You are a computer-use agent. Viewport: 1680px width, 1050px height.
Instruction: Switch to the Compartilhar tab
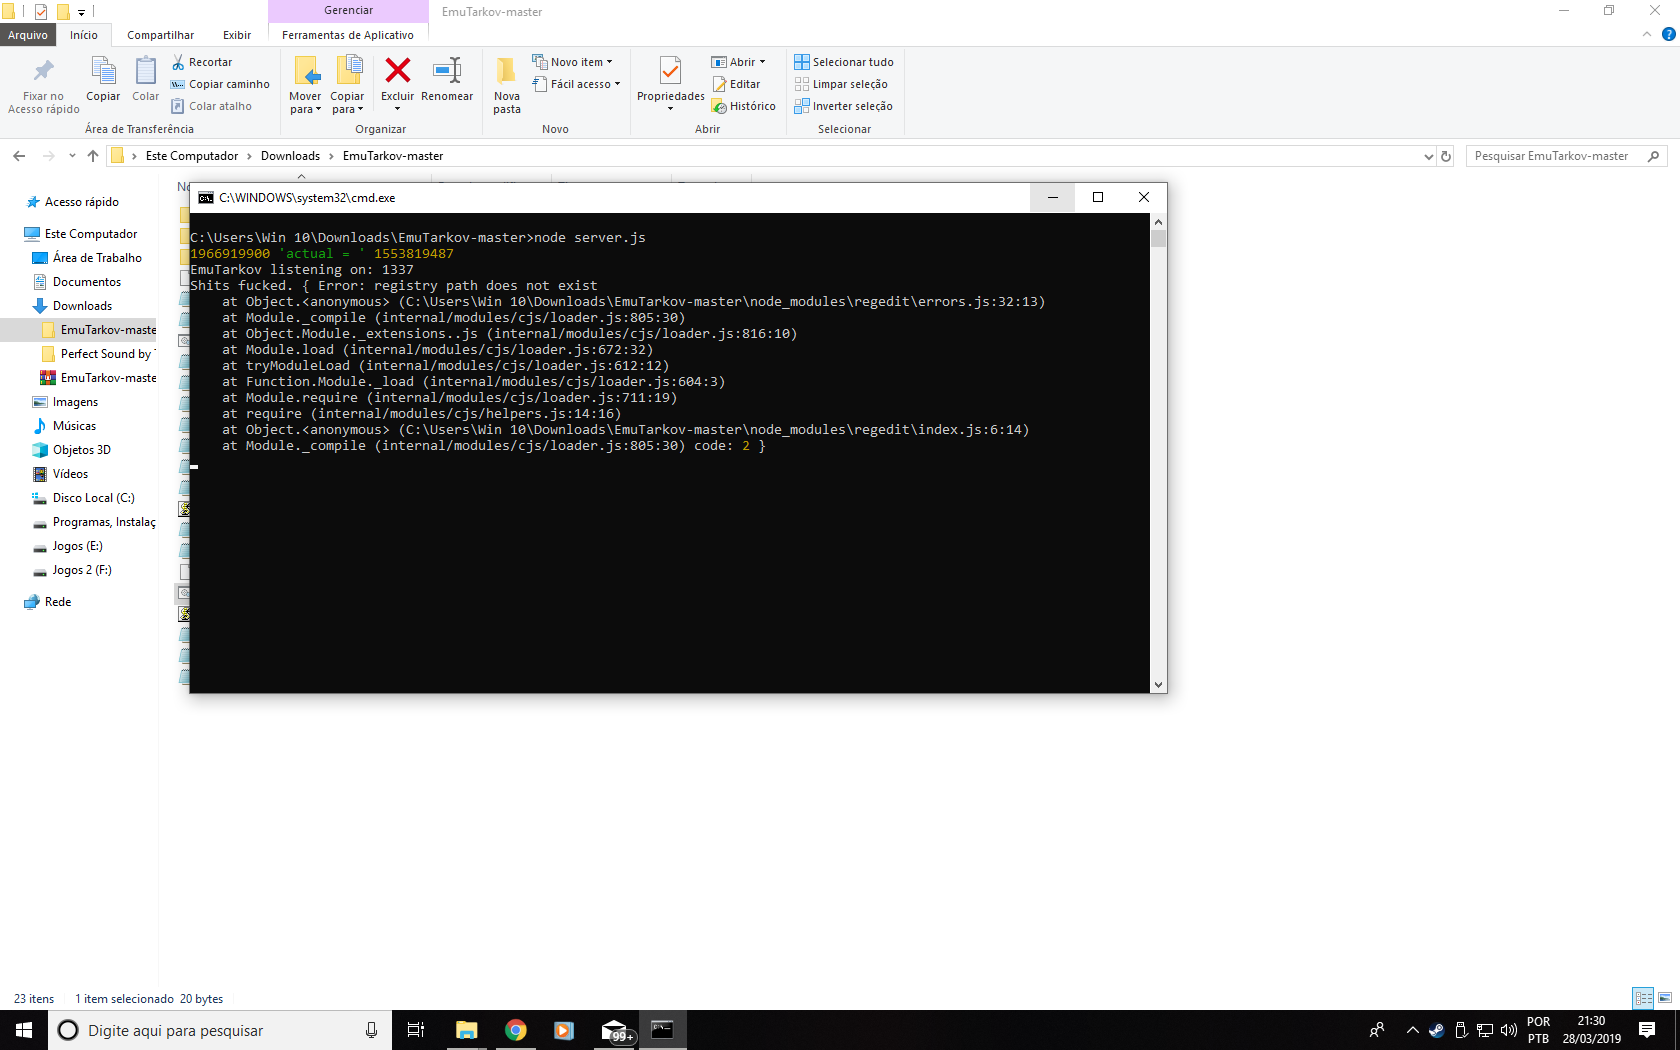(x=160, y=35)
